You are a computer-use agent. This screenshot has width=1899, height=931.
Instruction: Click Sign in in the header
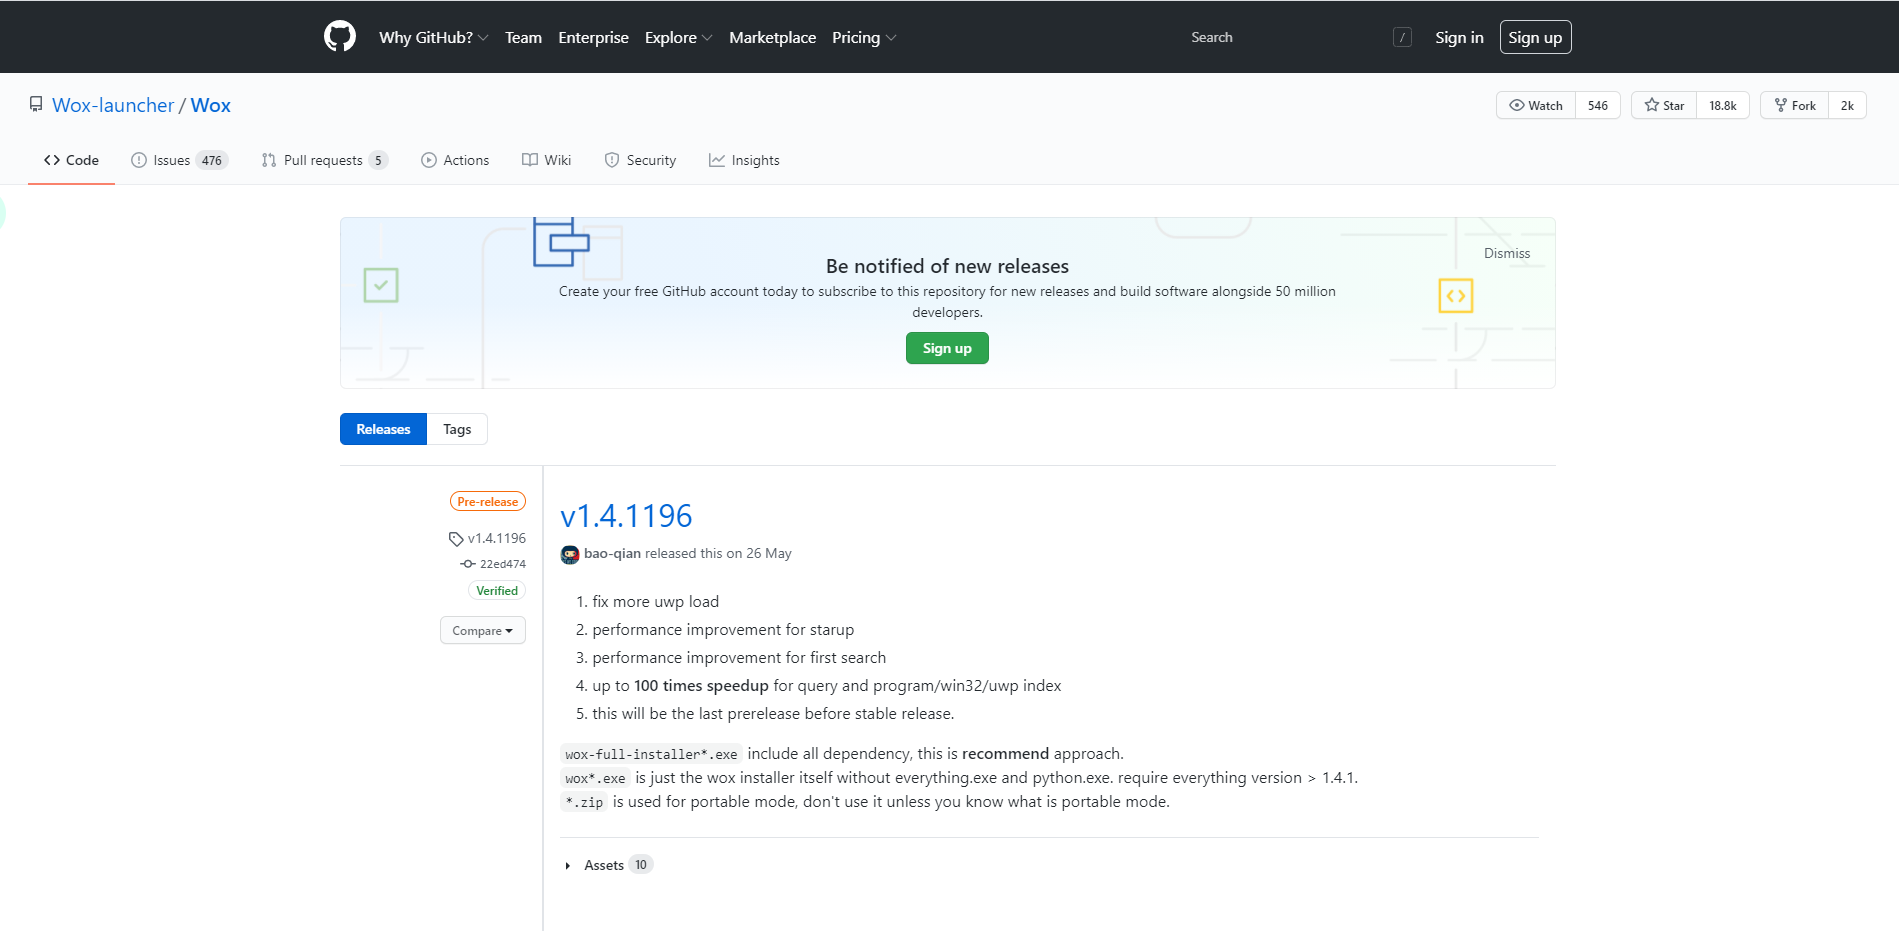click(1459, 37)
